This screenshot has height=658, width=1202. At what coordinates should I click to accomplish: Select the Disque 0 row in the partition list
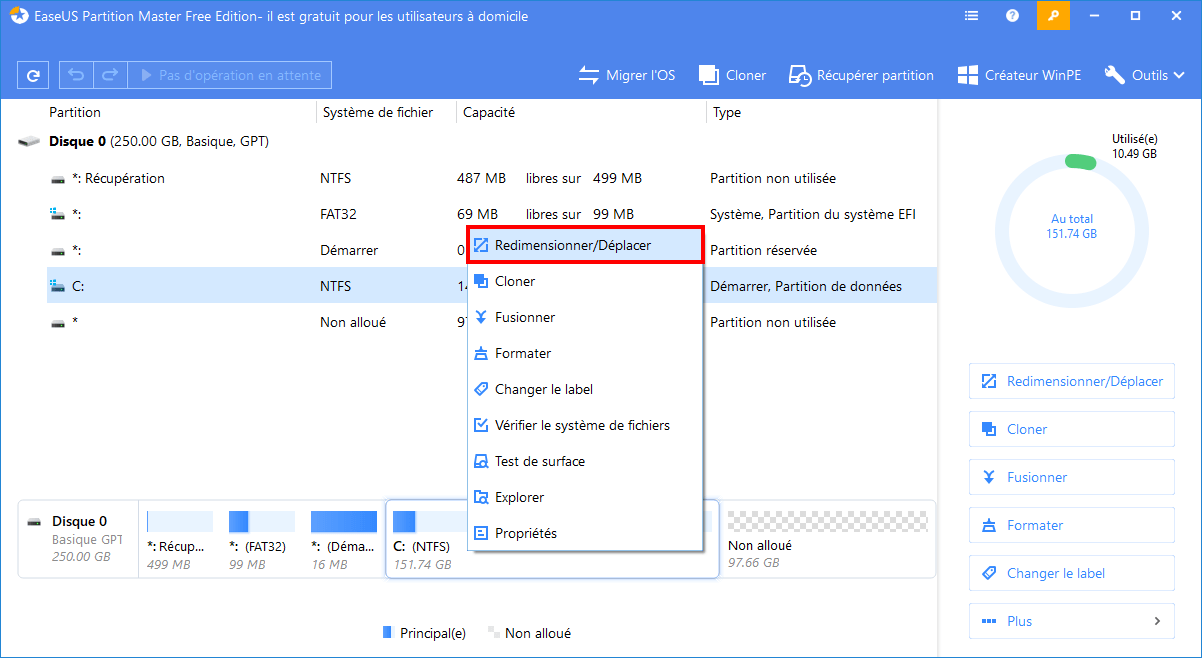(x=478, y=141)
